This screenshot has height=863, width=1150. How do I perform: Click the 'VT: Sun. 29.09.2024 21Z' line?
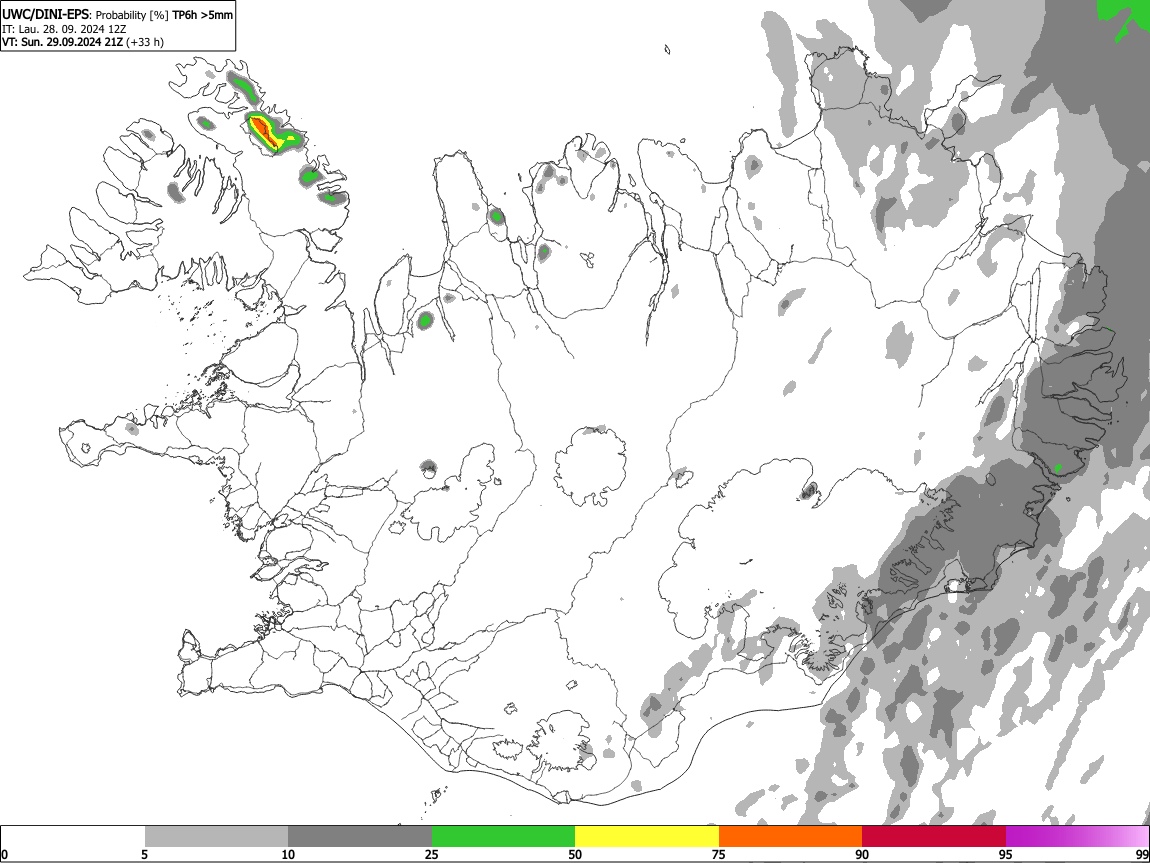click(x=62, y=43)
